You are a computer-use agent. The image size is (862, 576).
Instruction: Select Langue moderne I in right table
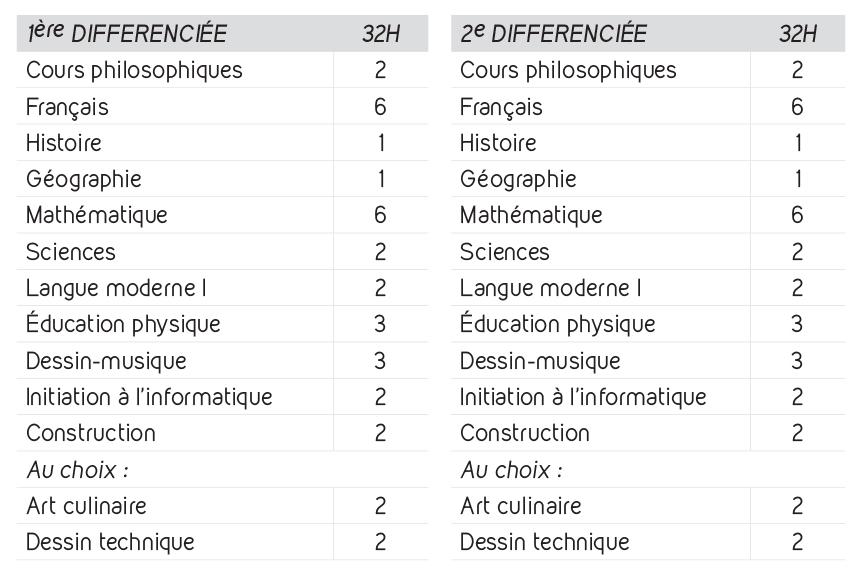tap(551, 288)
